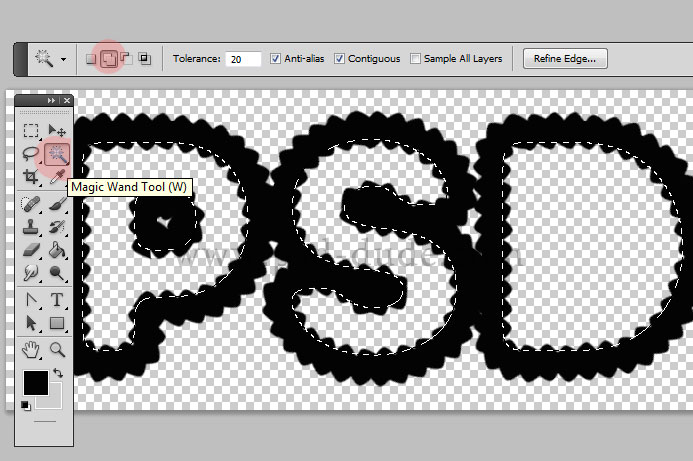Click the Tolerance value field

(243, 59)
